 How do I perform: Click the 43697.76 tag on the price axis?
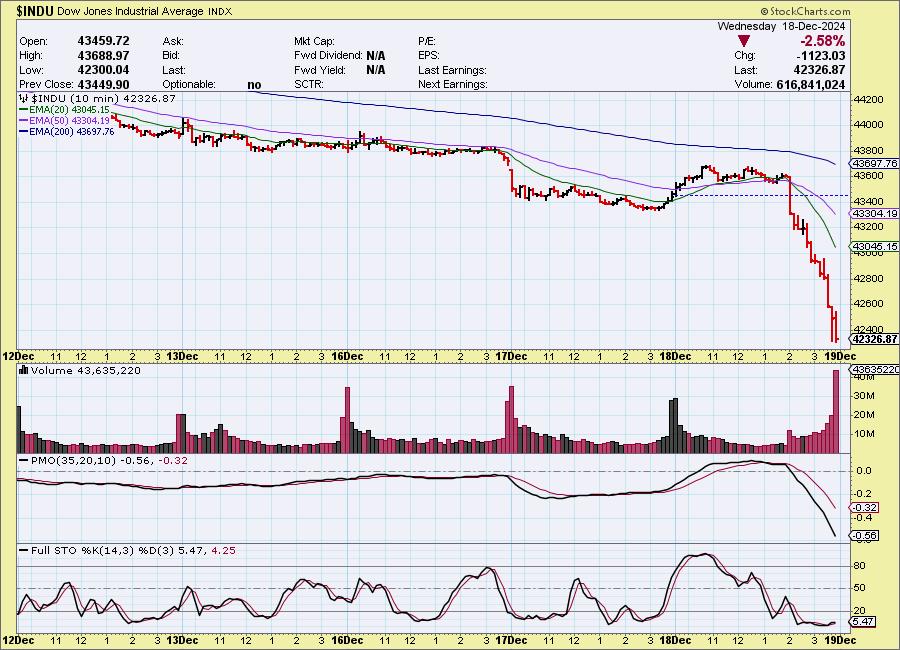pyautogui.click(x=874, y=164)
